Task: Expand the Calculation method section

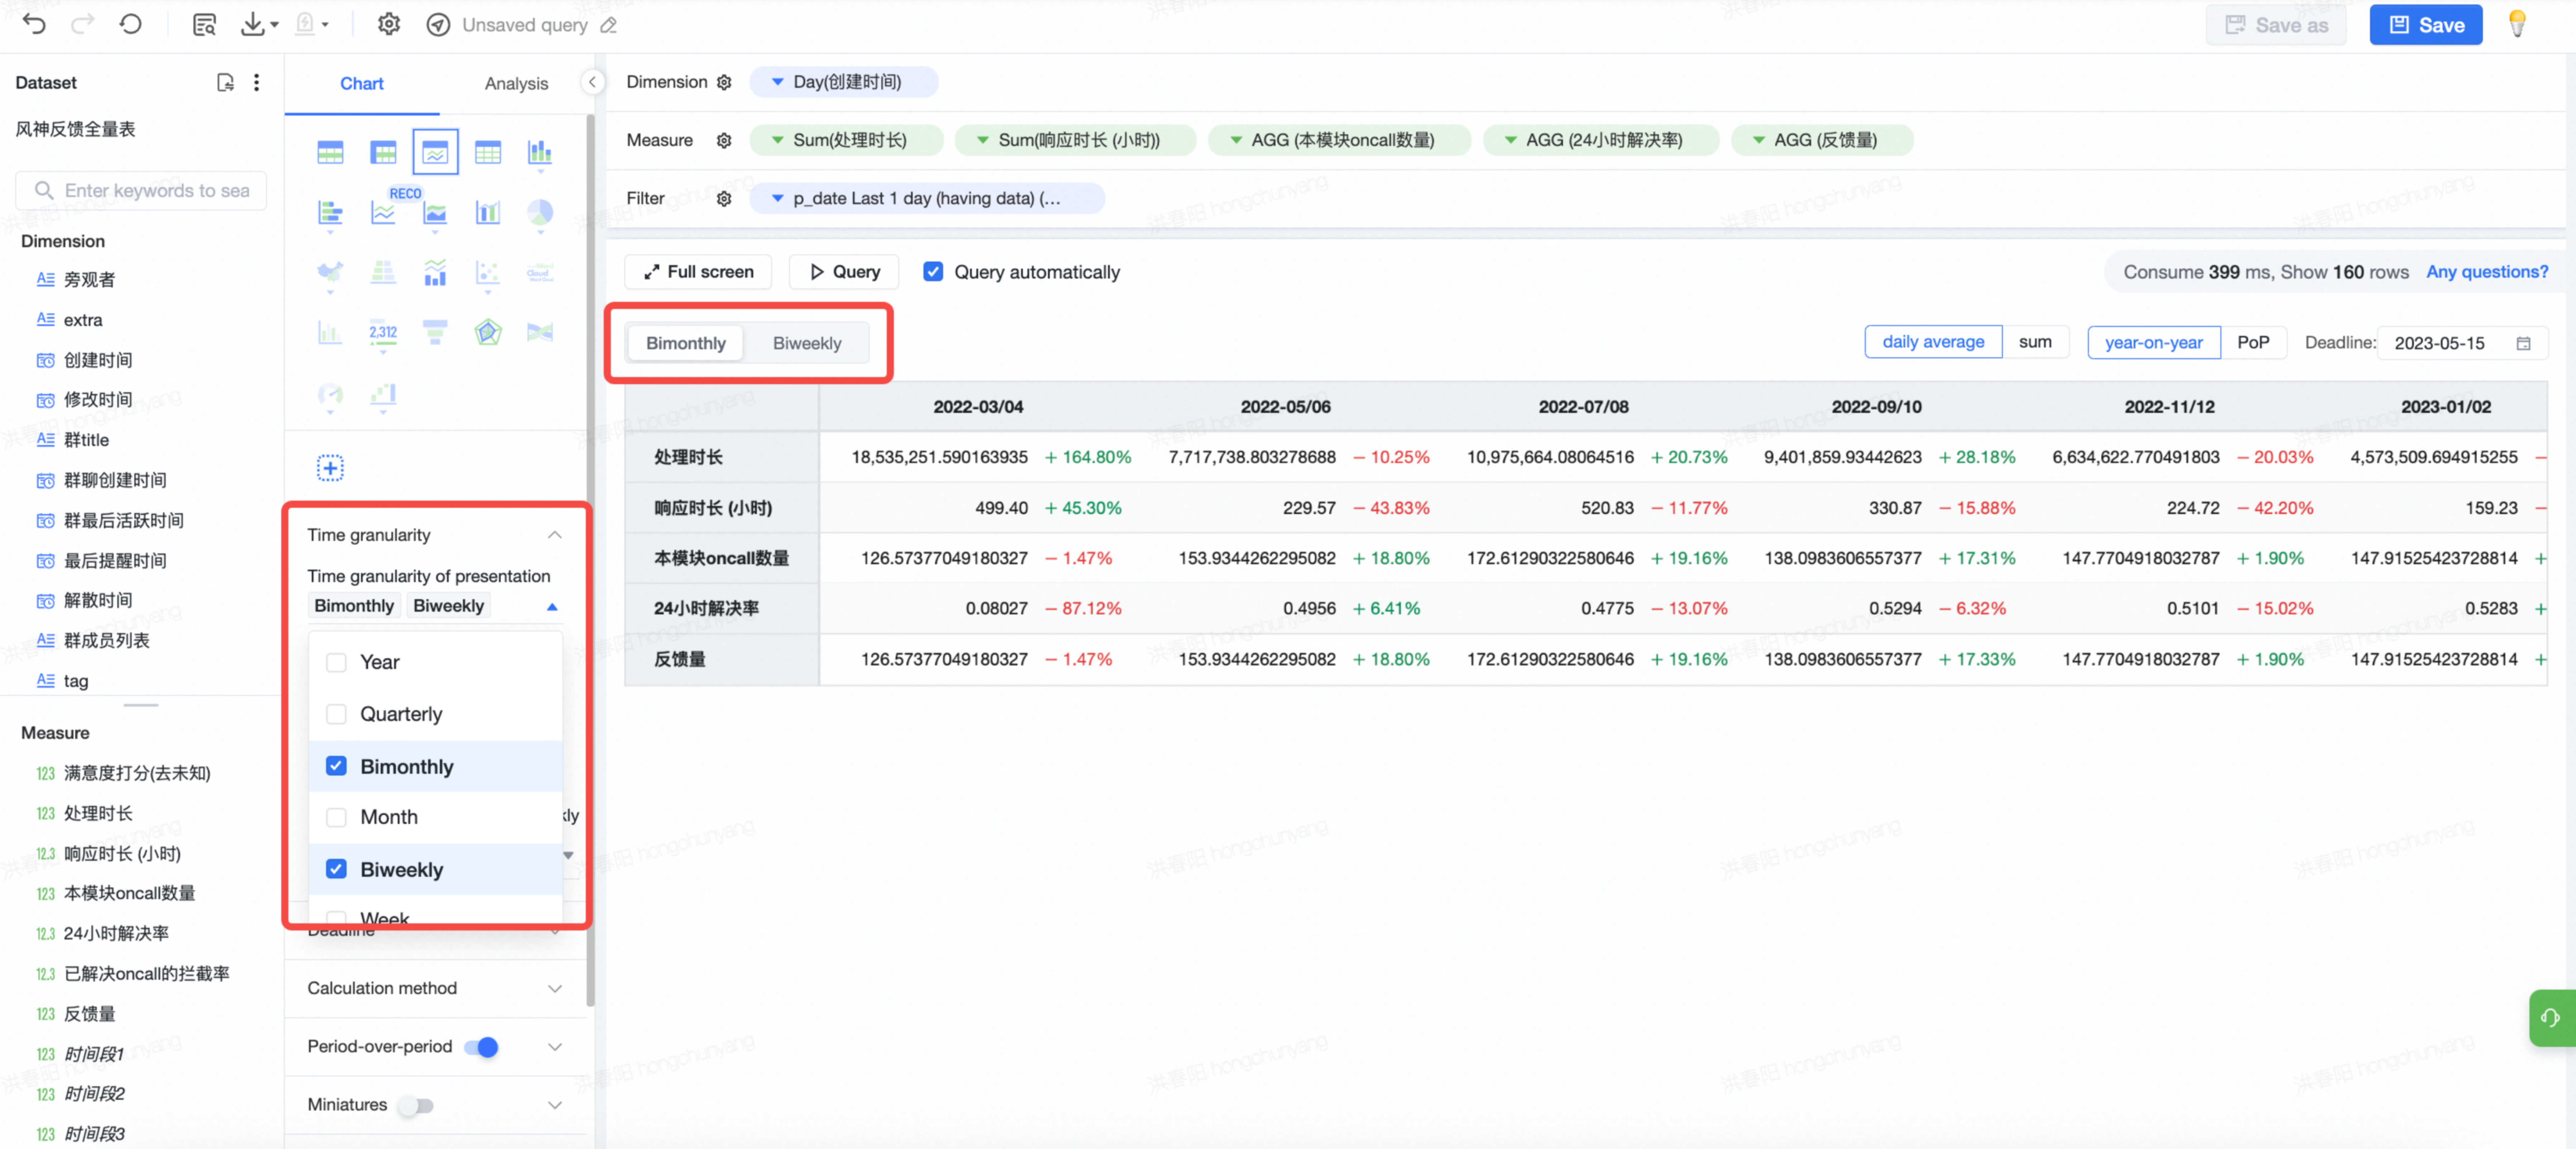Action: tap(555, 988)
